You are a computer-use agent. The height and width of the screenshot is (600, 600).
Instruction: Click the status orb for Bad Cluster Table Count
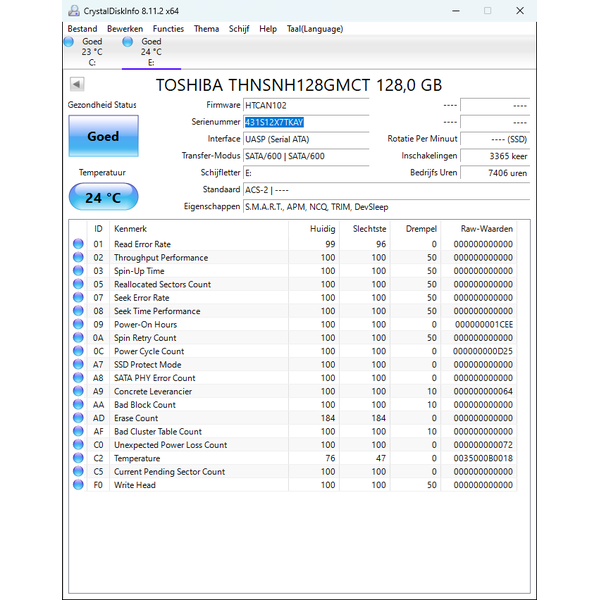point(78,431)
